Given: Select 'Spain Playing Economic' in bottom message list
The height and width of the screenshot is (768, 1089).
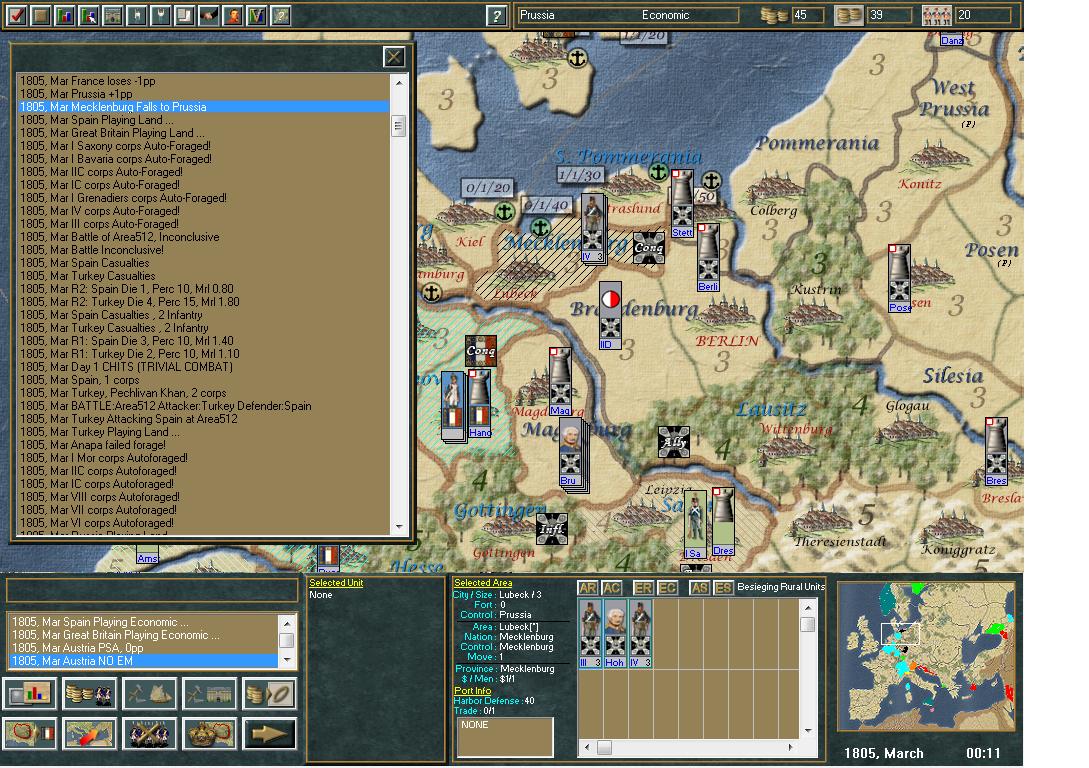Looking at the screenshot, I should point(143,622).
